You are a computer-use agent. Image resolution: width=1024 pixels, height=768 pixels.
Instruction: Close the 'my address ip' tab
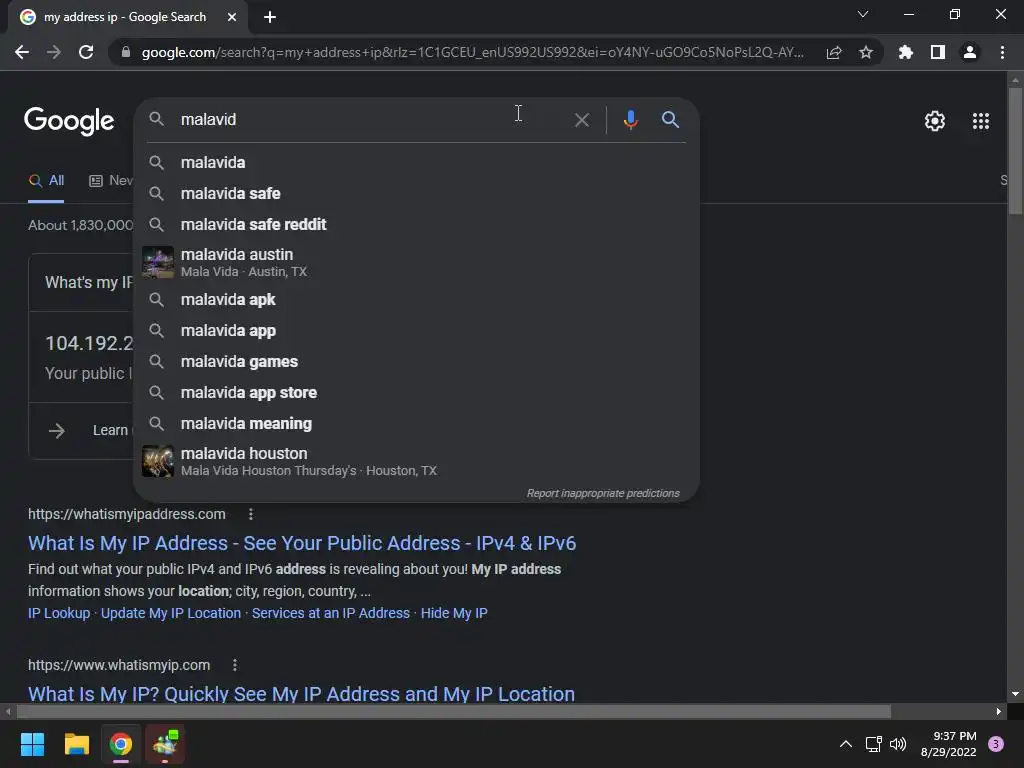232,17
